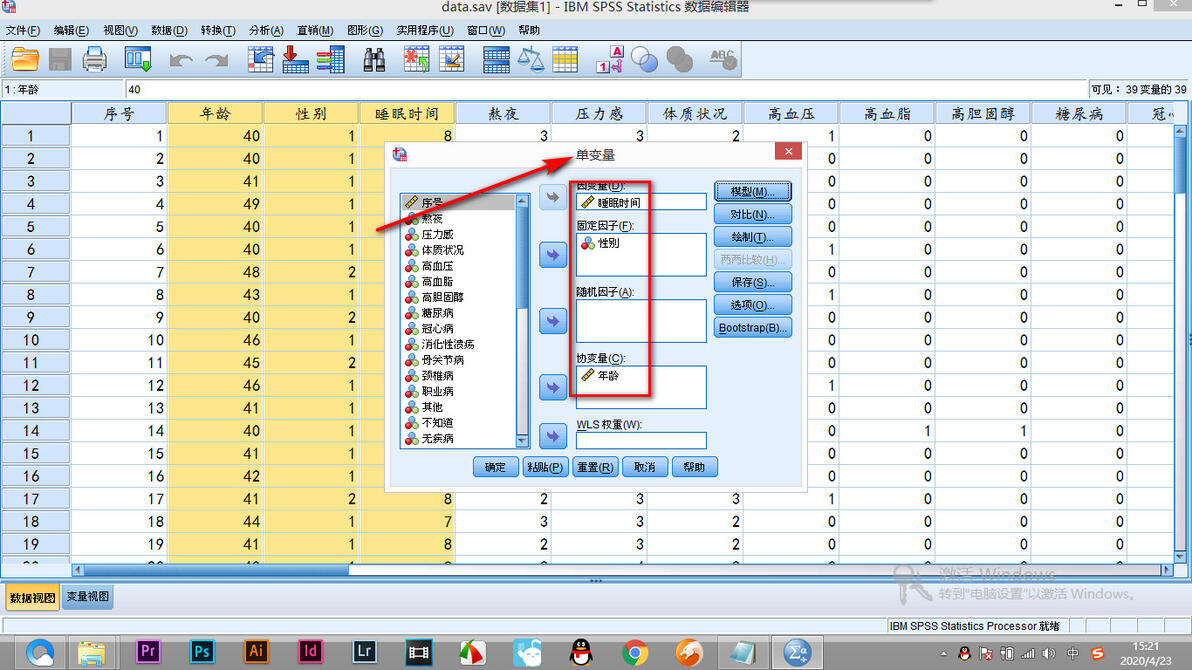The height and width of the screenshot is (670, 1192).
Task: Toggle value labels icon
Action: point(610,59)
